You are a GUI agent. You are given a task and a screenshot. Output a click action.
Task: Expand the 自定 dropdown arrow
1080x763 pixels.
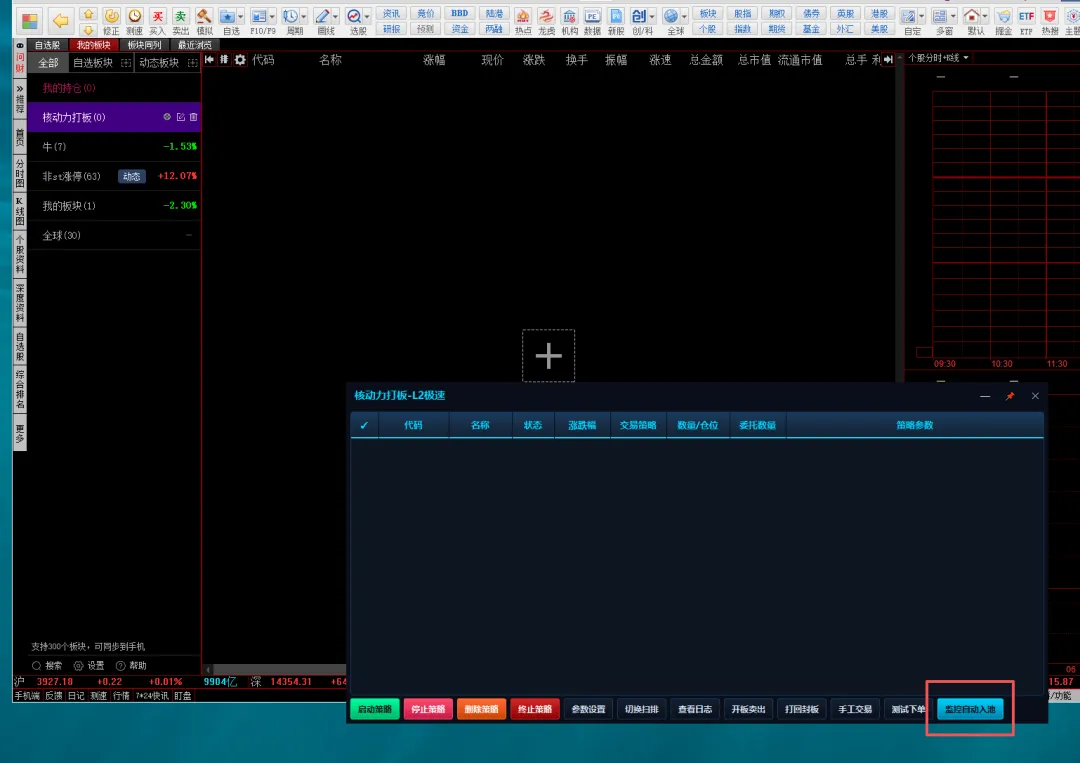pos(922,17)
